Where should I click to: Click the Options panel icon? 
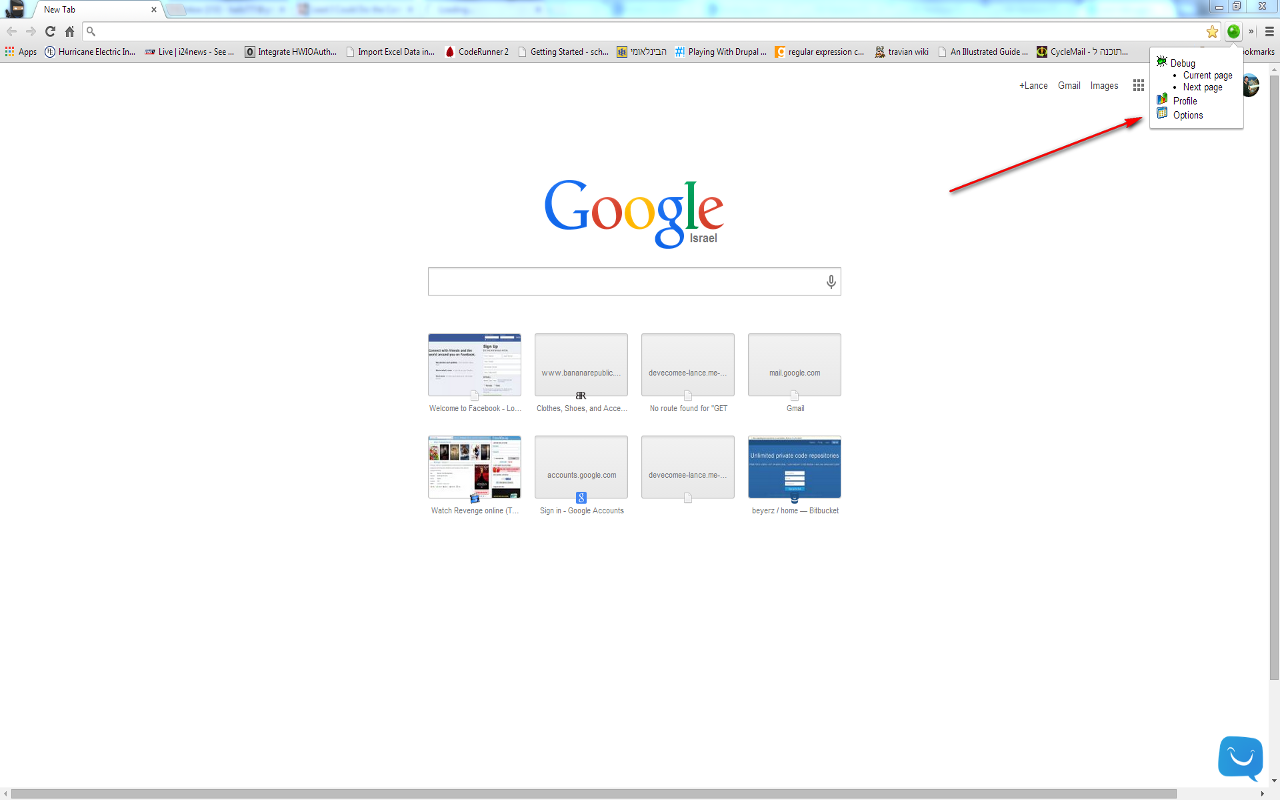(1162, 113)
